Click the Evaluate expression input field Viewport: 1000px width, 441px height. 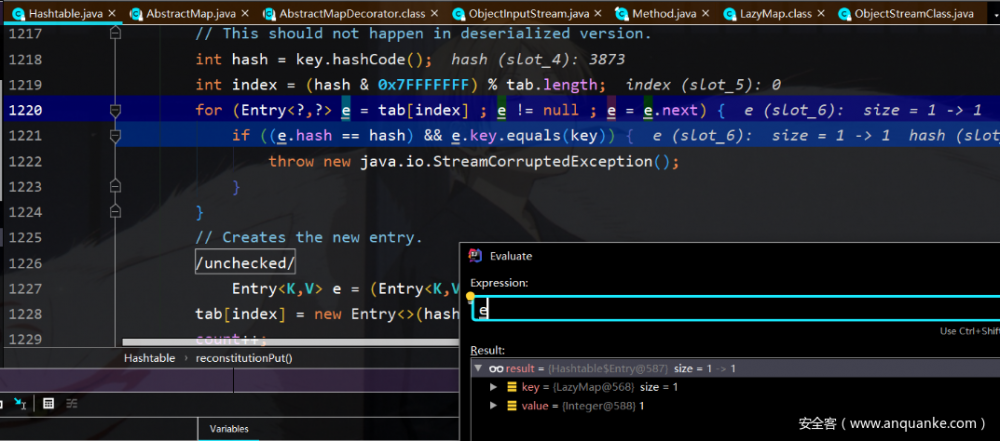pos(735,310)
